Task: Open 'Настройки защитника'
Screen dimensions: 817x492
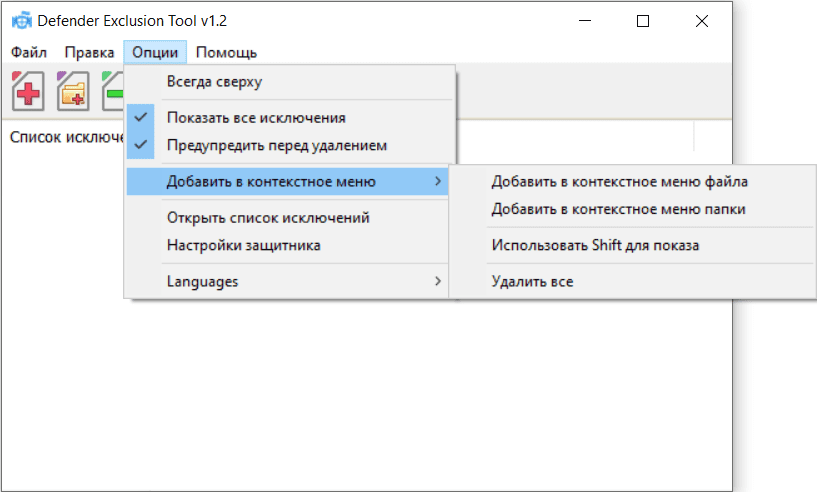Action: coord(243,245)
